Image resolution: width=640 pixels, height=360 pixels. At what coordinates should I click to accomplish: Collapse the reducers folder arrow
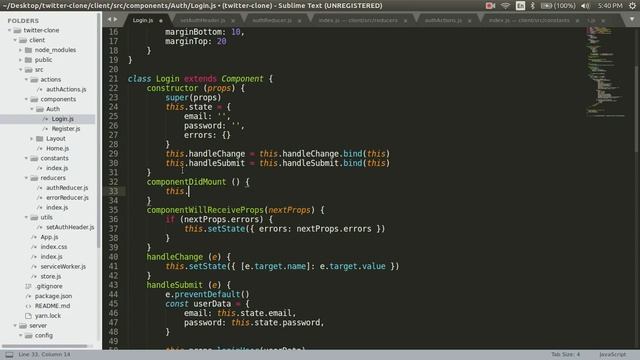[x=27, y=178]
